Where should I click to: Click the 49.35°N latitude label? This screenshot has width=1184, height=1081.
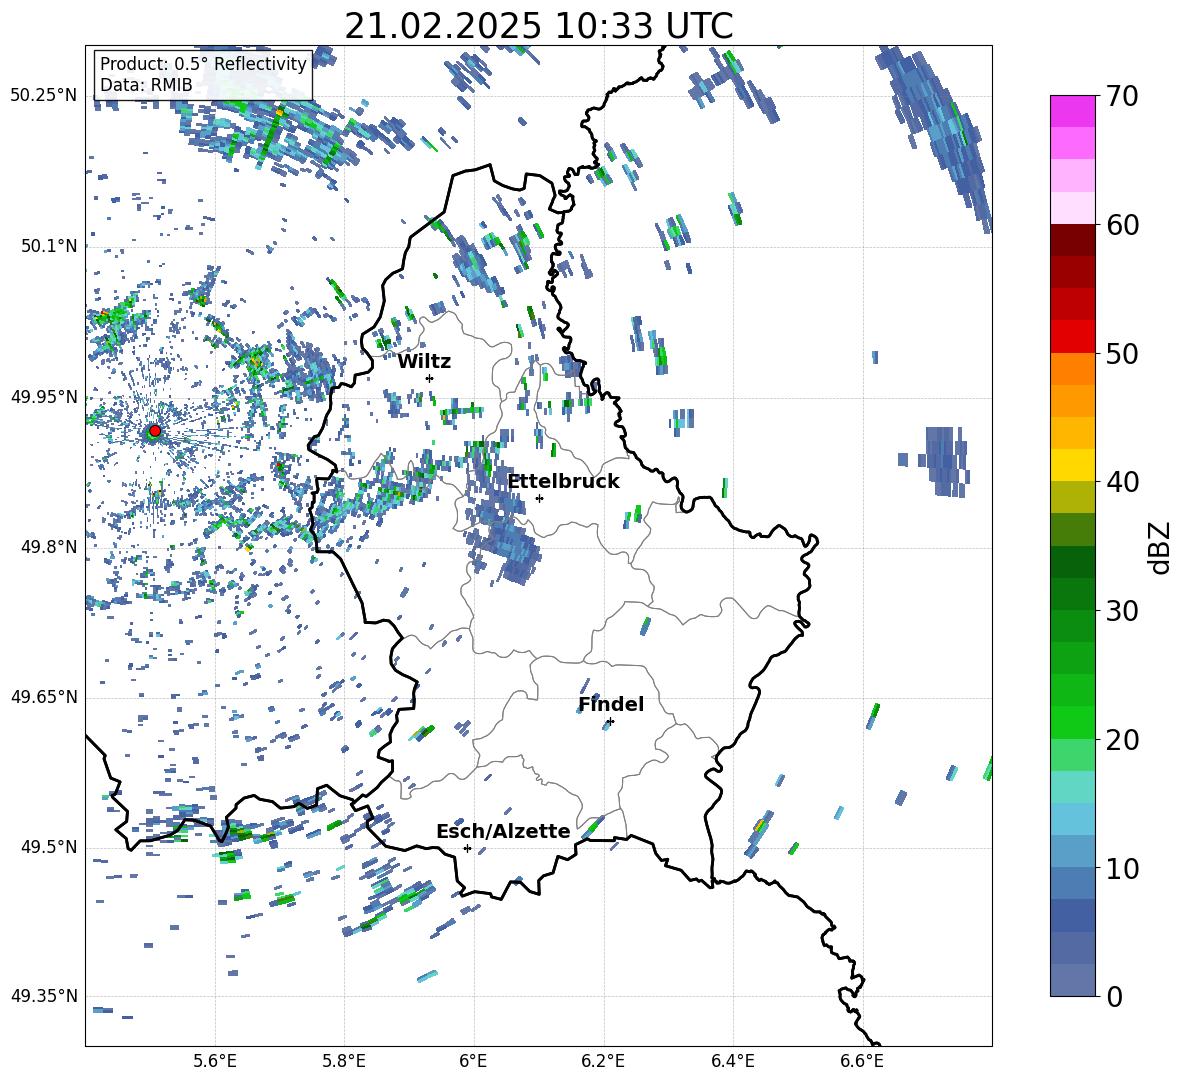tap(44, 996)
